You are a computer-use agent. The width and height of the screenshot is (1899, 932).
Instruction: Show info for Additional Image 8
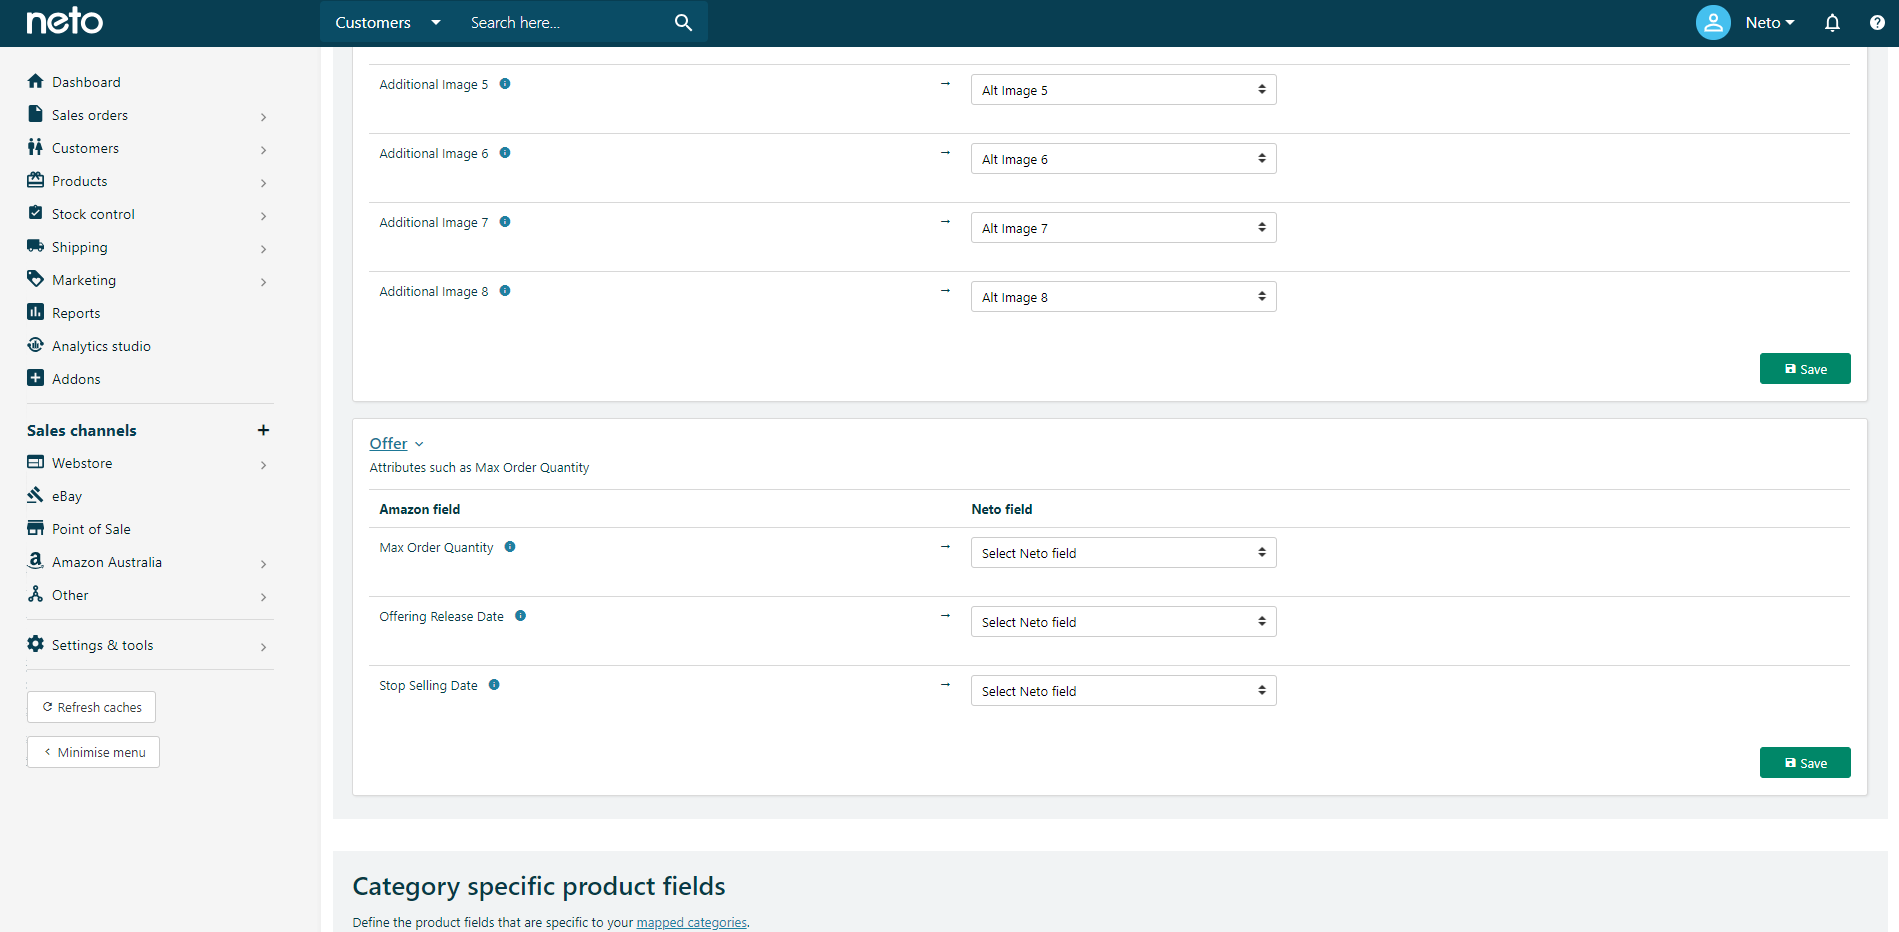pos(505,291)
